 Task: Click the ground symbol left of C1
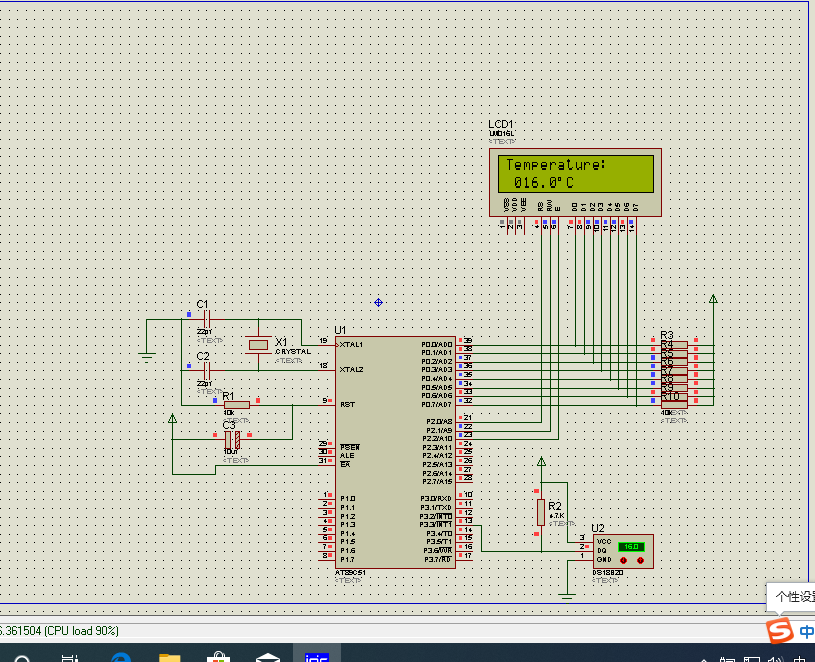coord(147,357)
